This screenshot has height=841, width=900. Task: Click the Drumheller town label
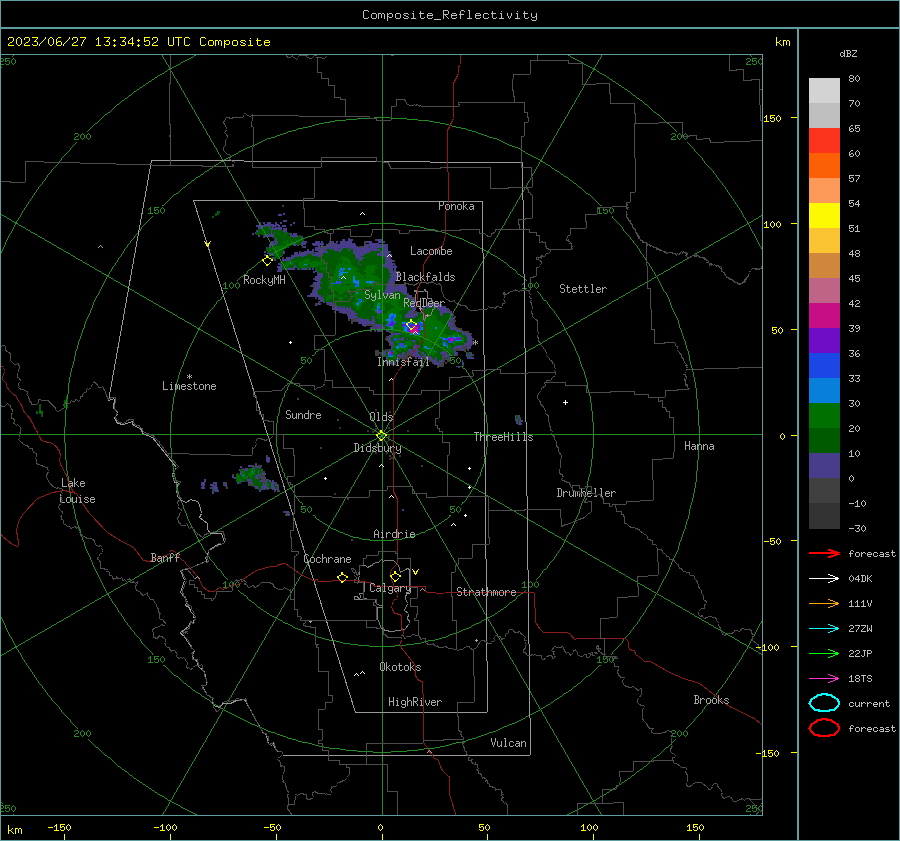pyautogui.click(x=586, y=493)
